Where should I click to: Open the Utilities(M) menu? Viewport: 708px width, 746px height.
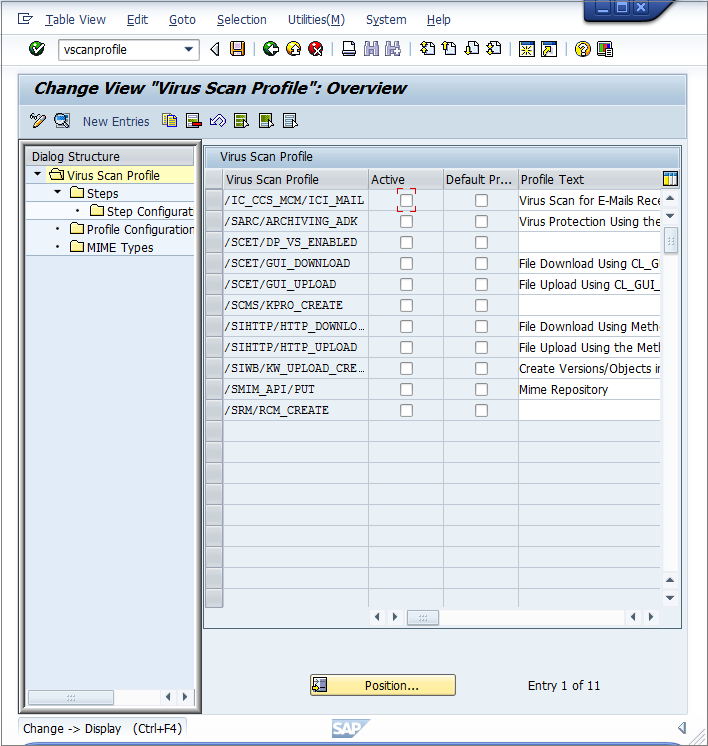click(316, 19)
